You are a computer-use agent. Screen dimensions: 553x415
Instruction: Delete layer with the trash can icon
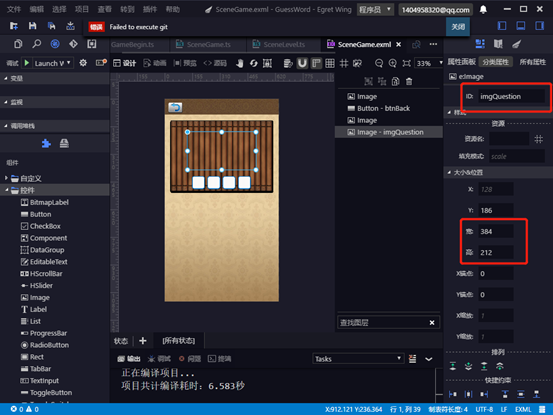[x=409, y=81]
